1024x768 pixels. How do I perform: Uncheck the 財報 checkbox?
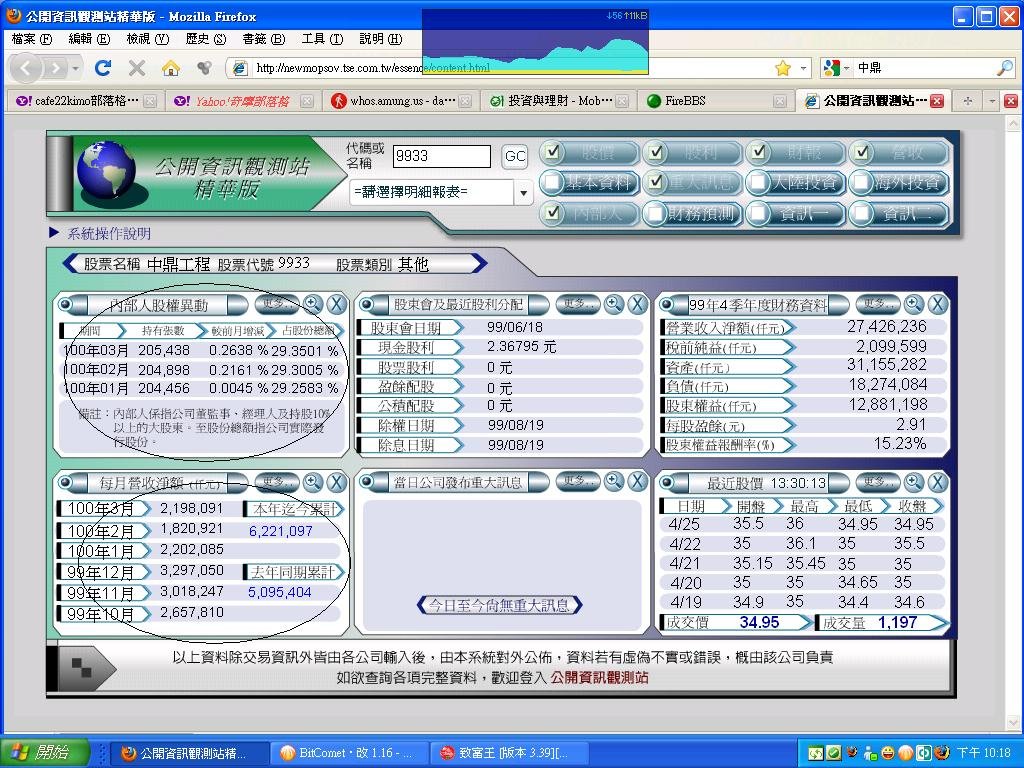point(758,152)
